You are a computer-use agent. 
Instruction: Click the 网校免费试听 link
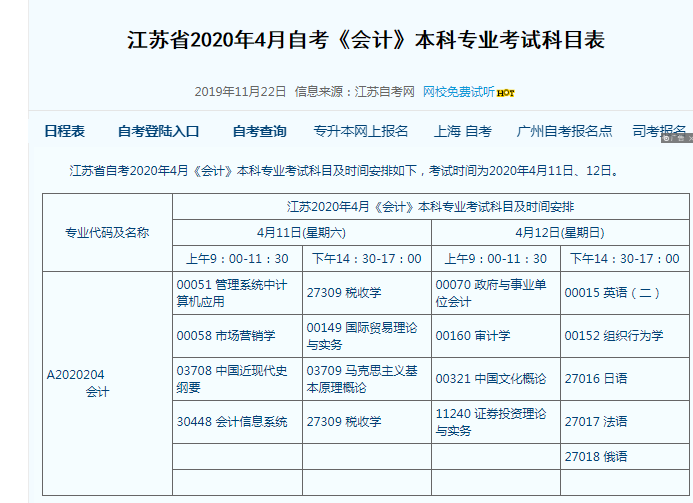pyautogui.click(x=458, y=91)
